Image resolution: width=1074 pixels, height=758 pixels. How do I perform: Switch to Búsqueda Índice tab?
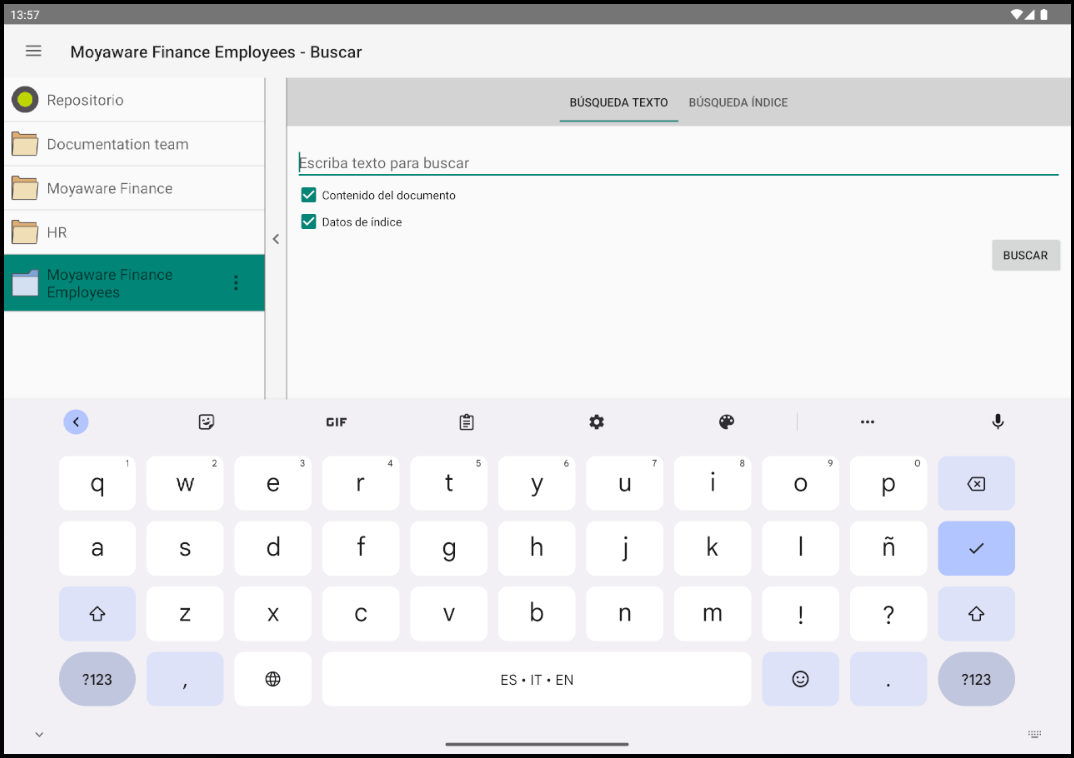tap(738, 103)
